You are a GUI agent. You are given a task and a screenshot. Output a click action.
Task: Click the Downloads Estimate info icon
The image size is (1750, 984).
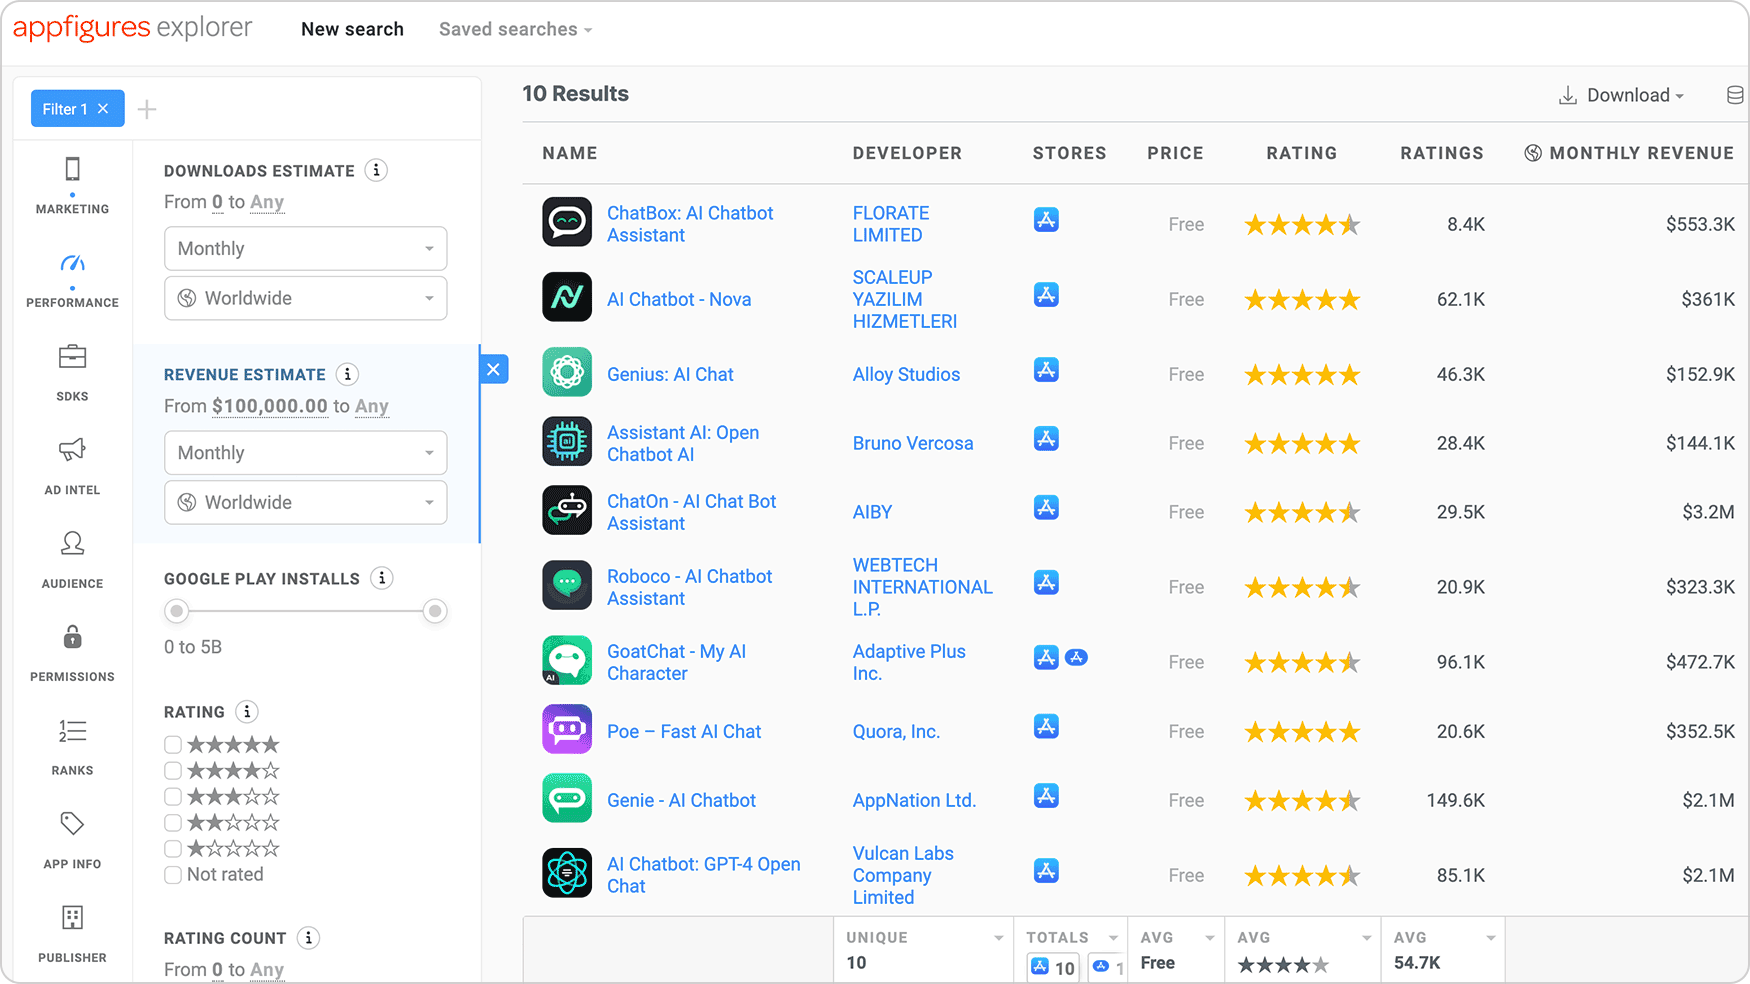[x=376, y=170]
